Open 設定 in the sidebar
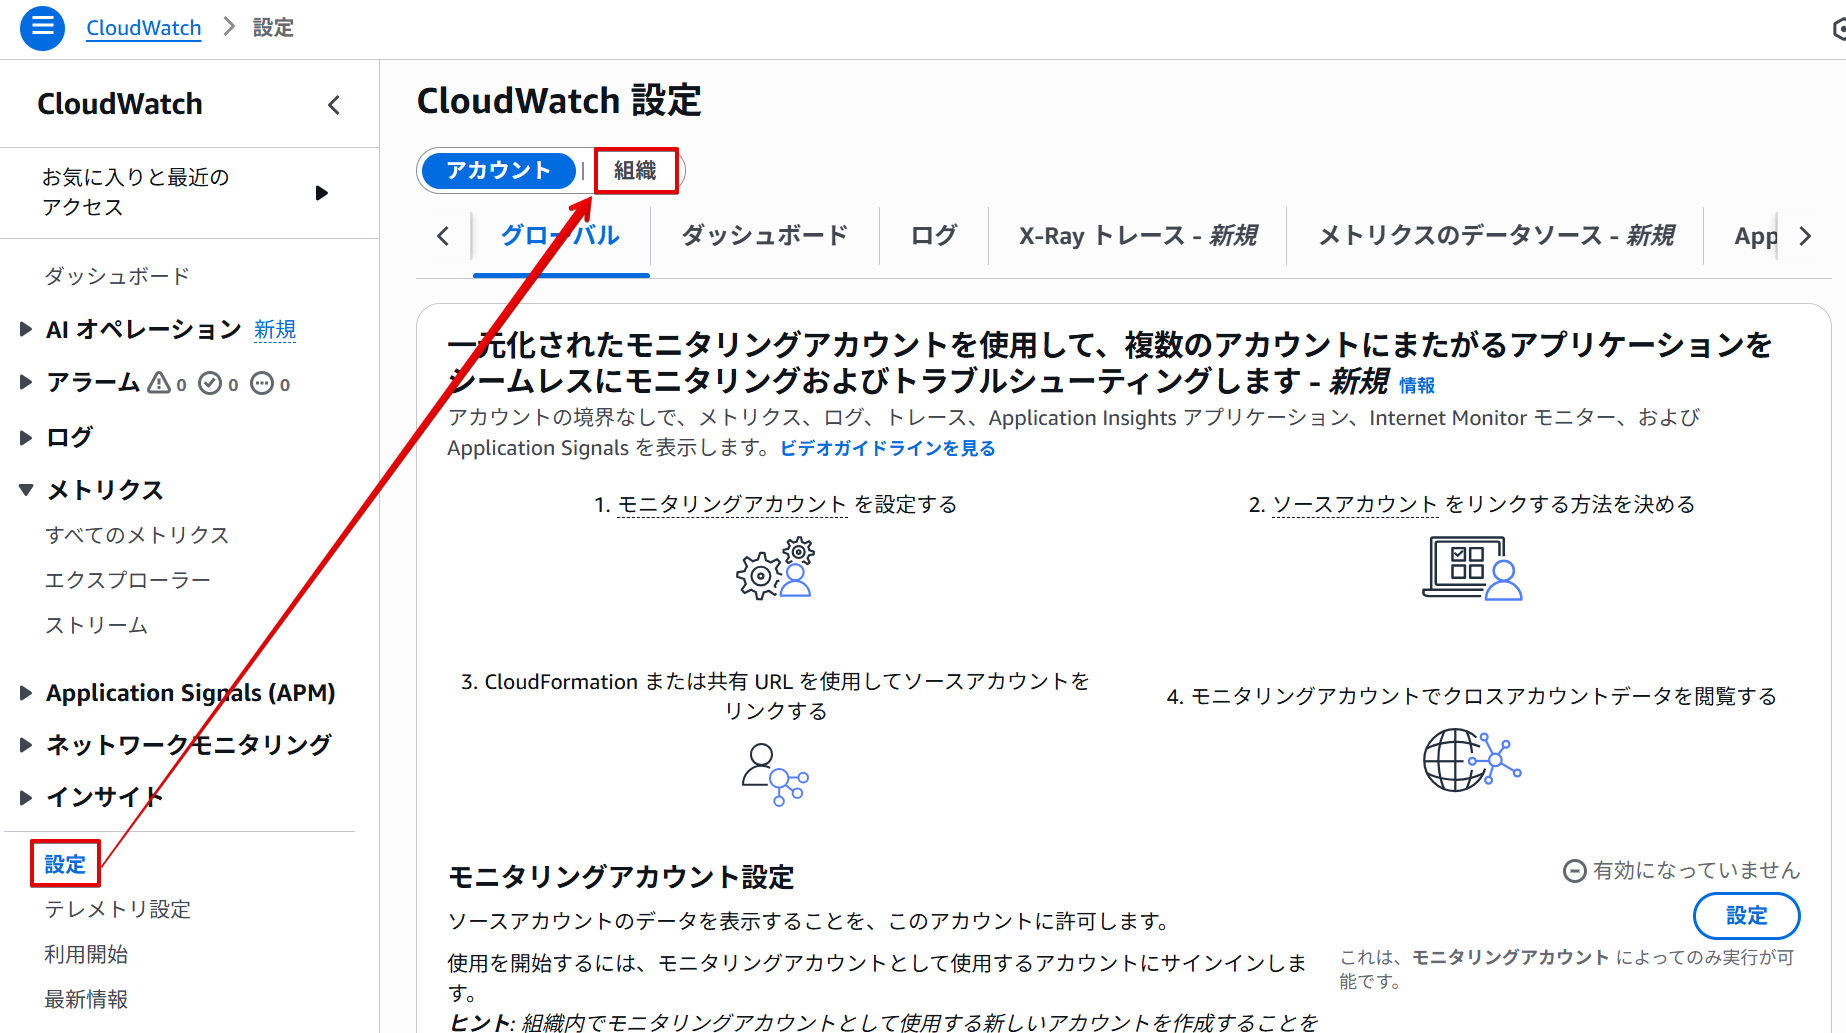The height and width of the screenshot is (1033, 1846). coord(65,864)
